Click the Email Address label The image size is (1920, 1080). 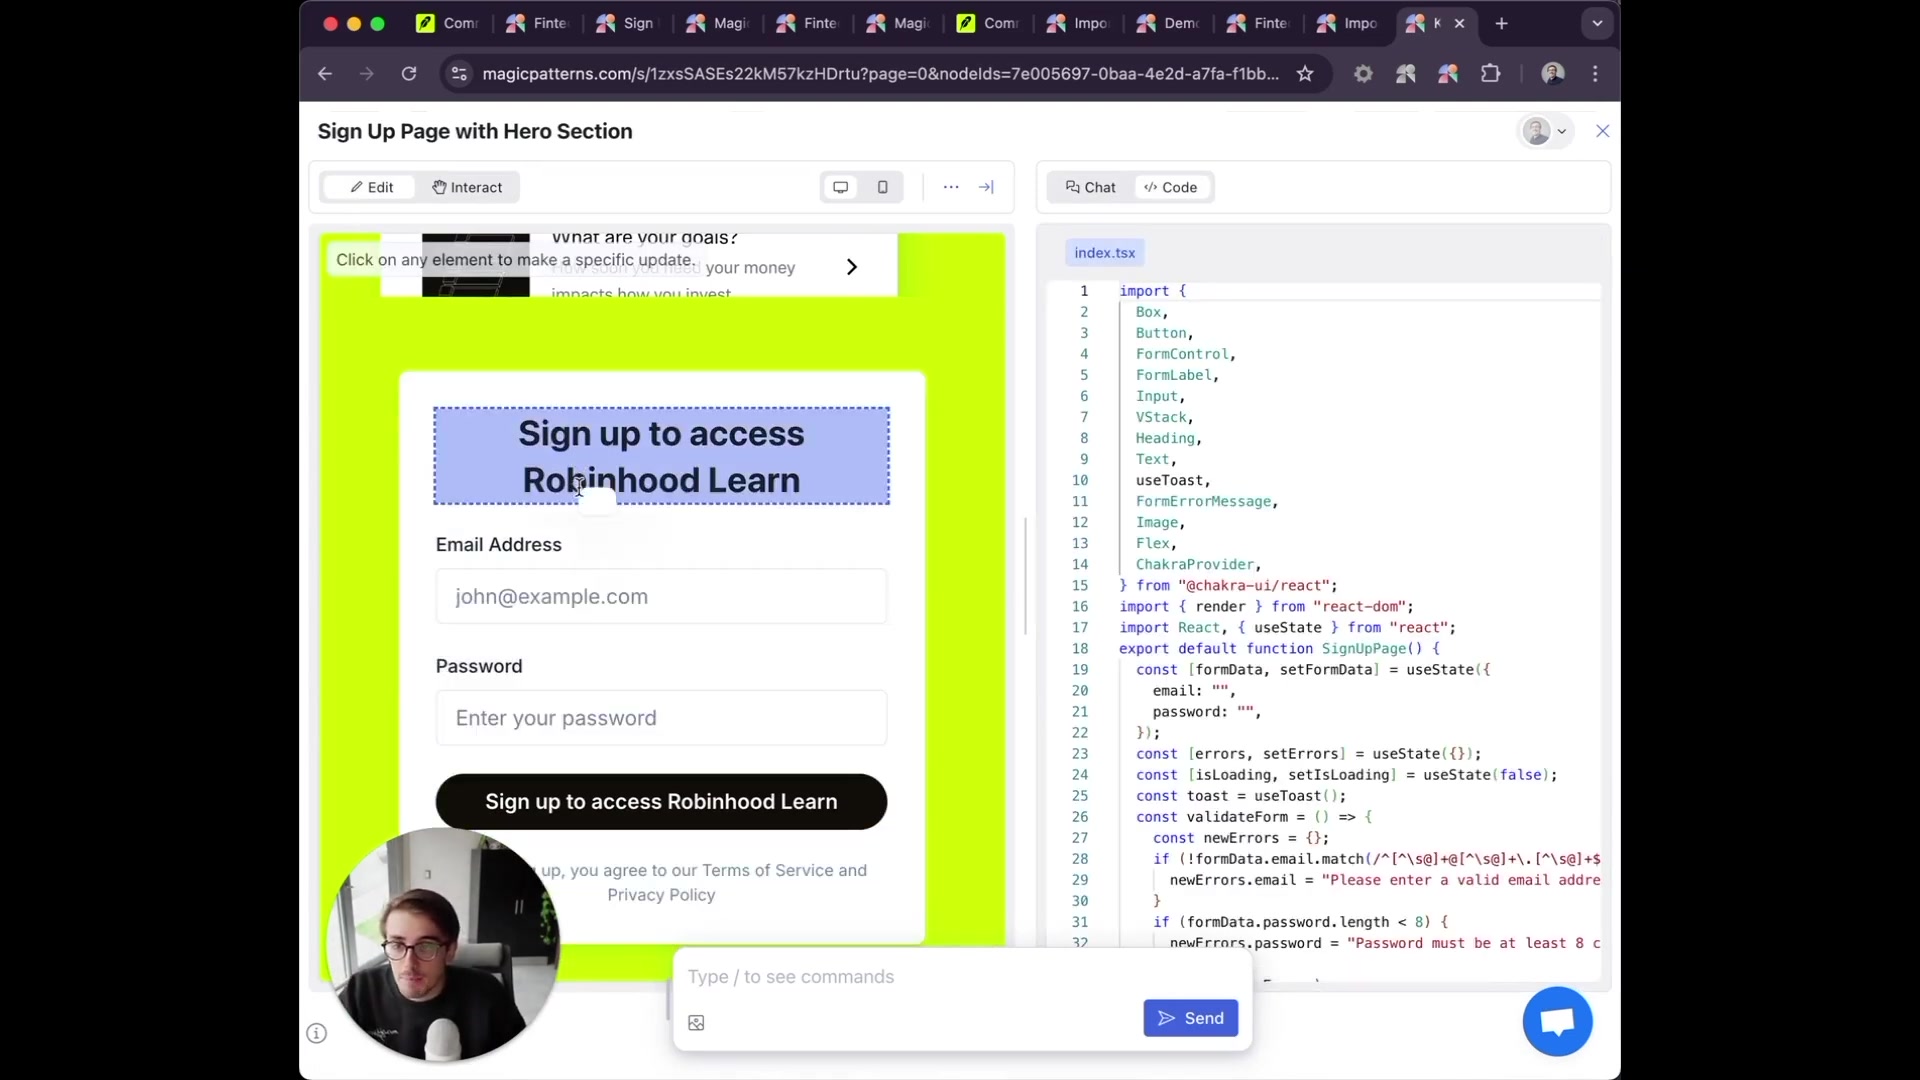click(498, 545)
